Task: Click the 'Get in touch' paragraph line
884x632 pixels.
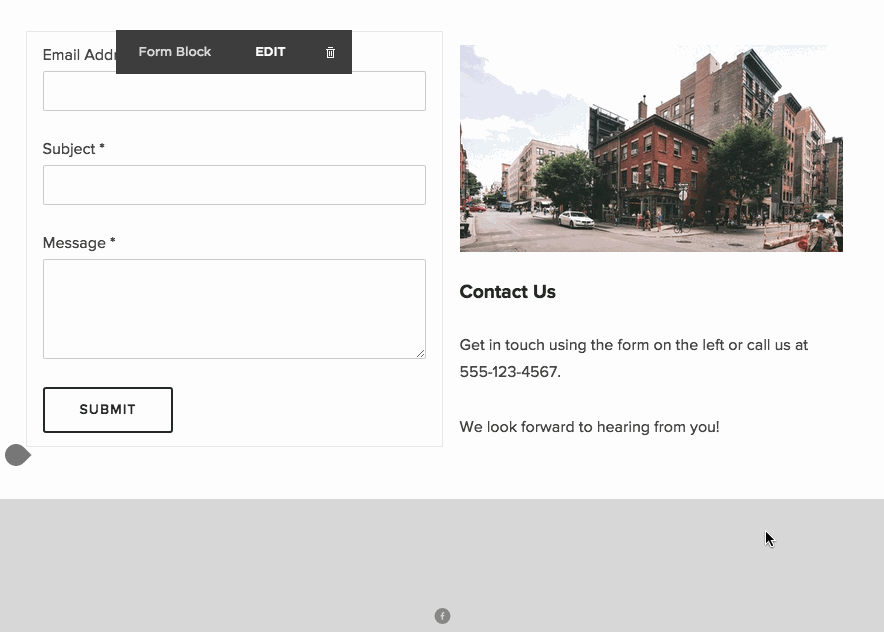Action: pos(633,345)
